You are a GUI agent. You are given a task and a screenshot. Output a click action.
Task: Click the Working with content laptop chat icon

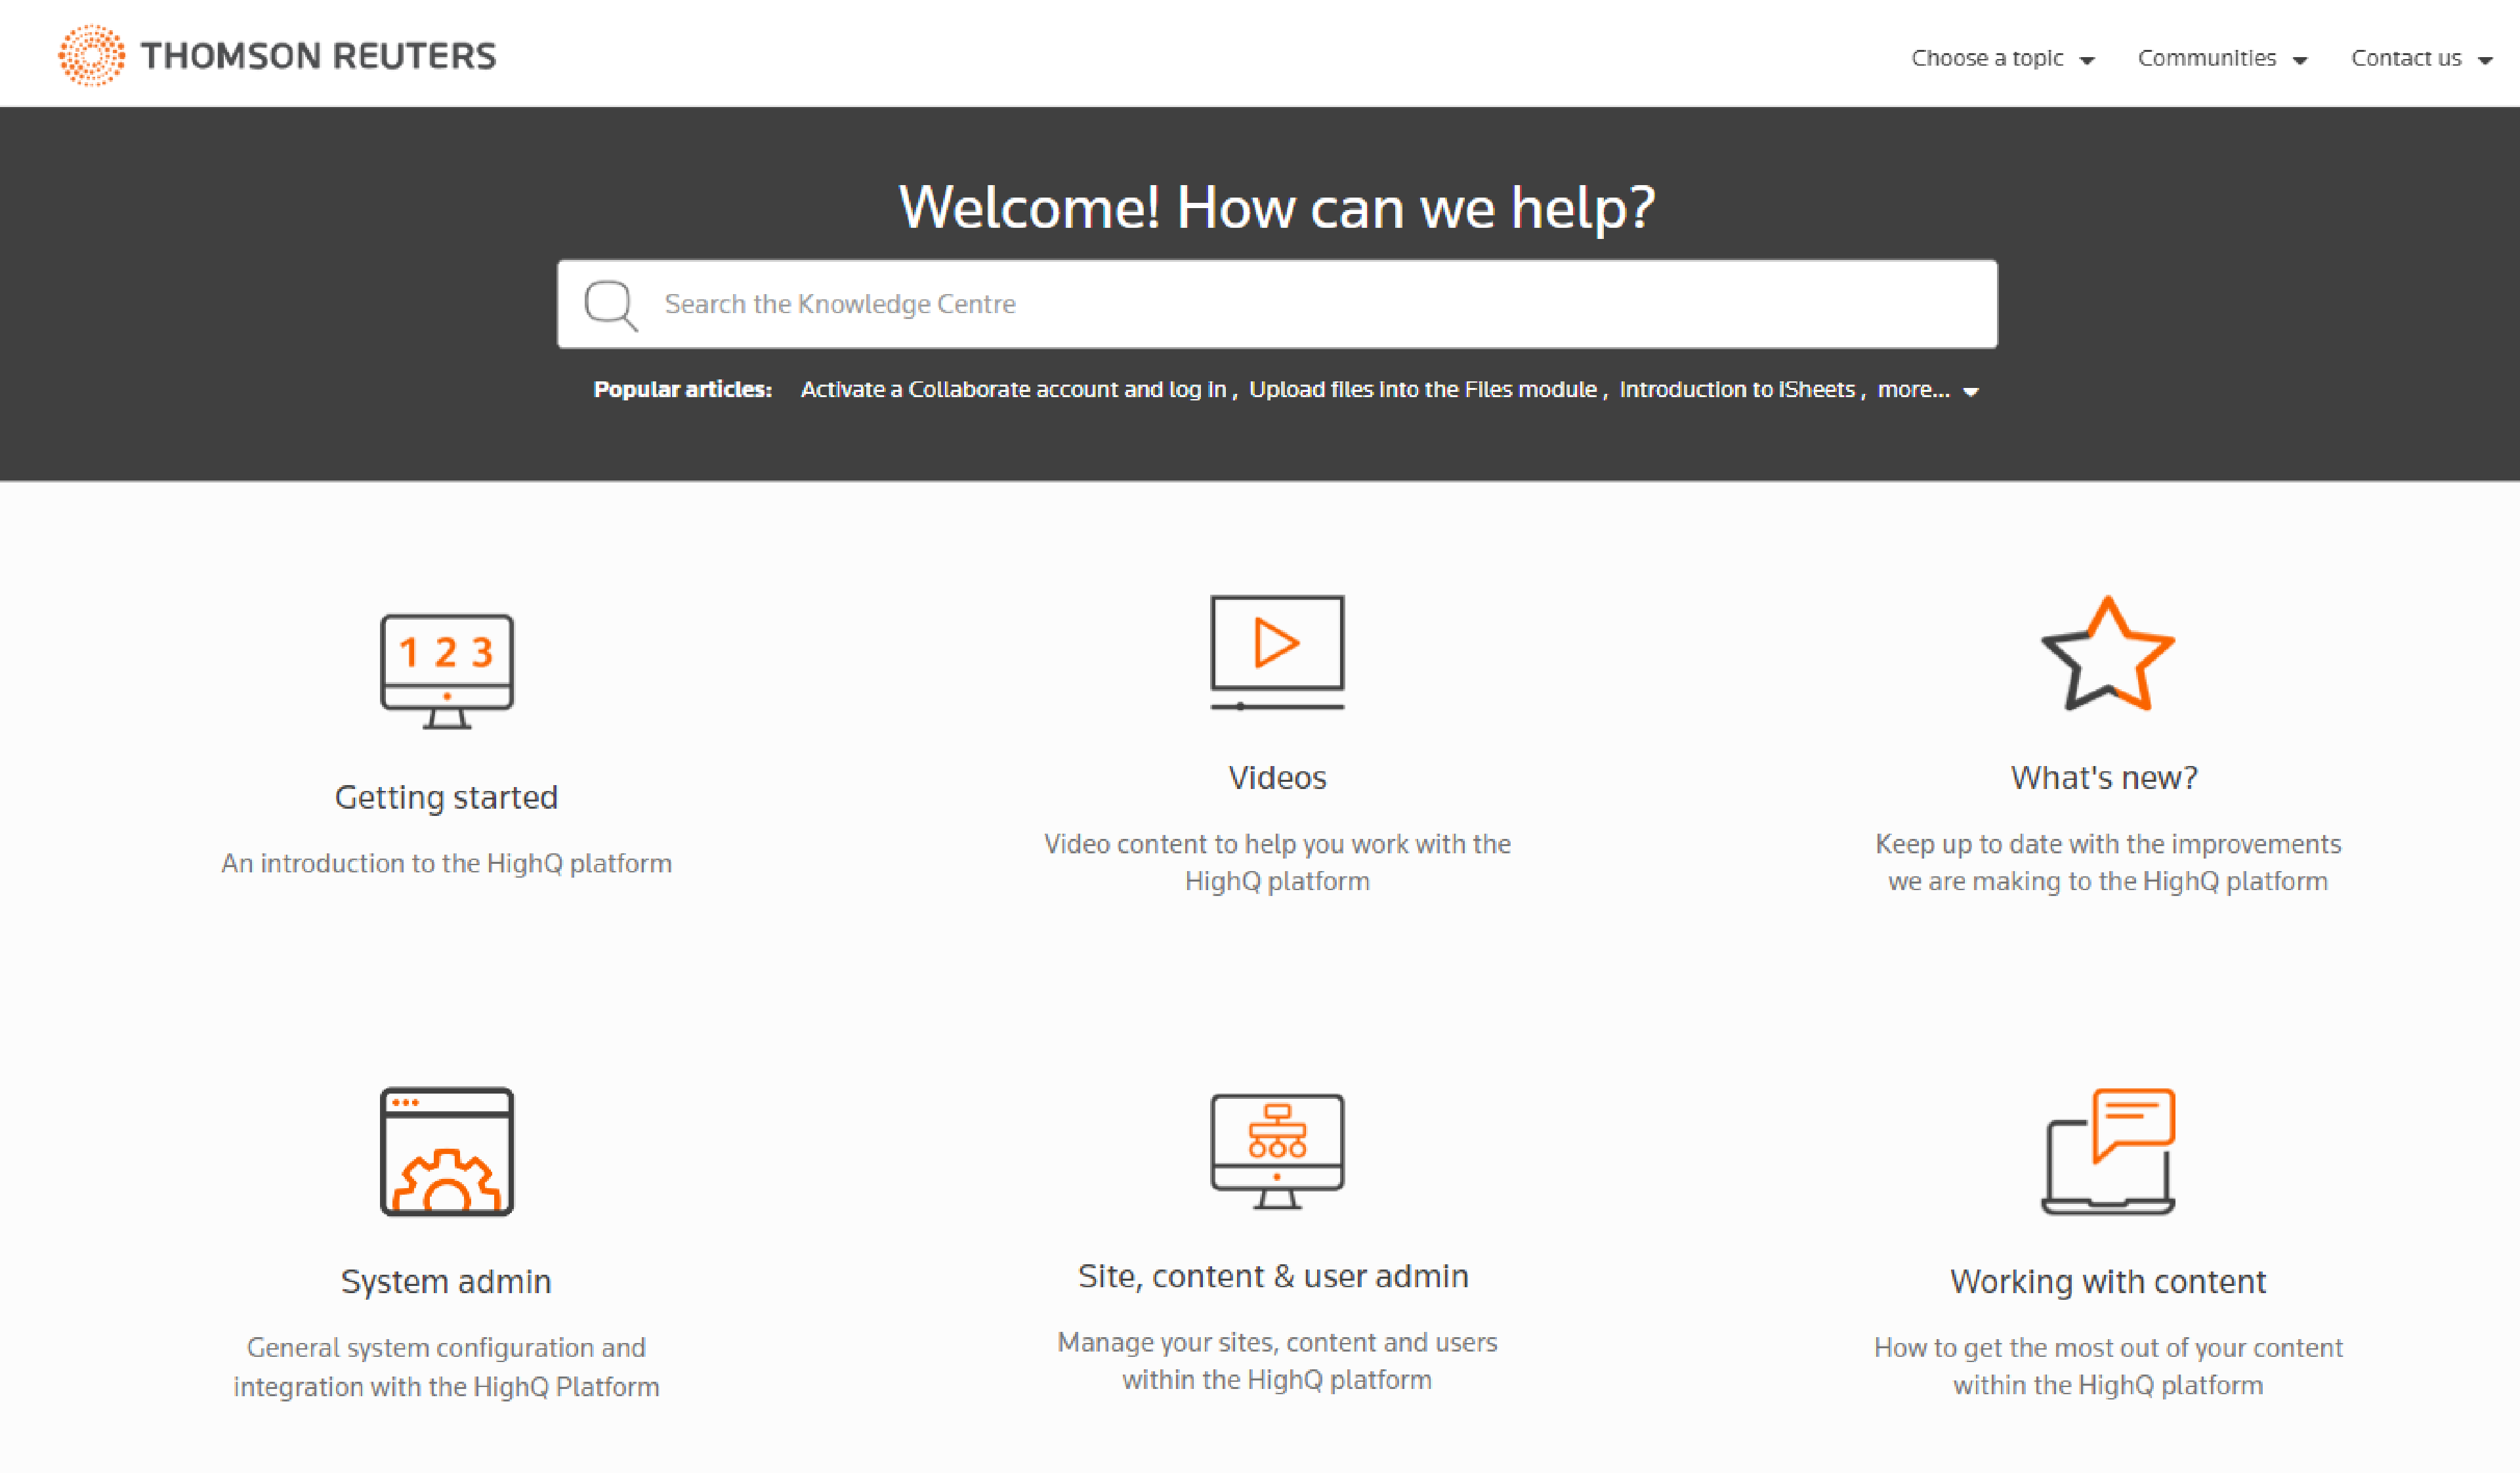[2107, 1151]
